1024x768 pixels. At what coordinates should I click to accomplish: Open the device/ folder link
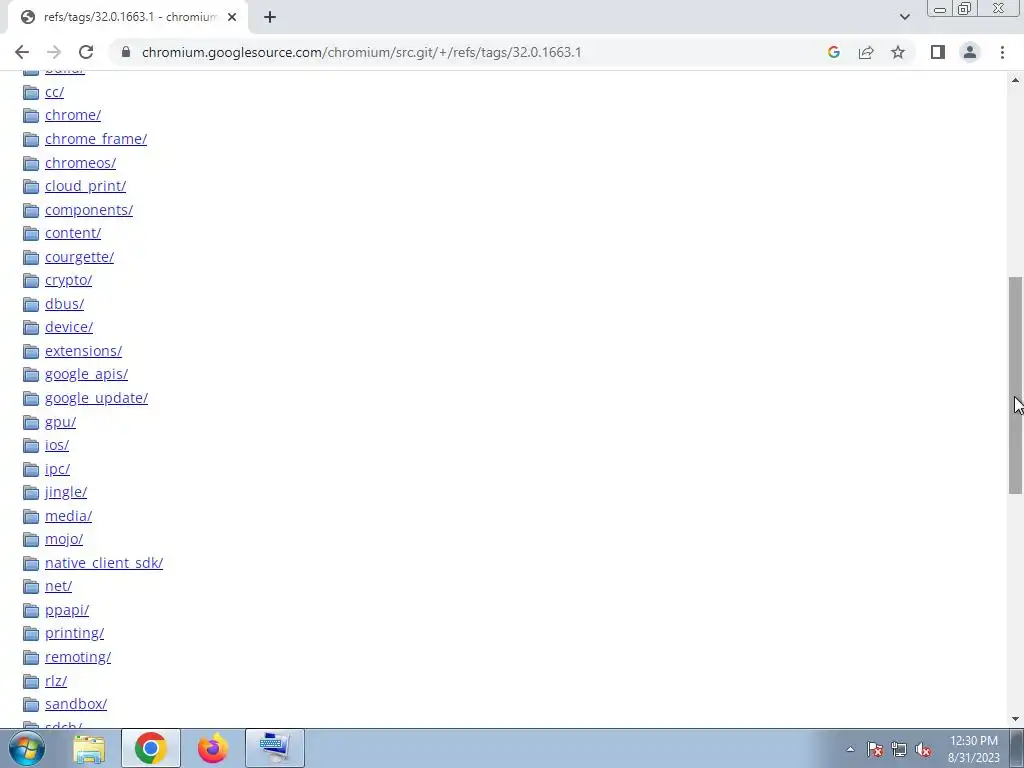[x=69, y=327]
